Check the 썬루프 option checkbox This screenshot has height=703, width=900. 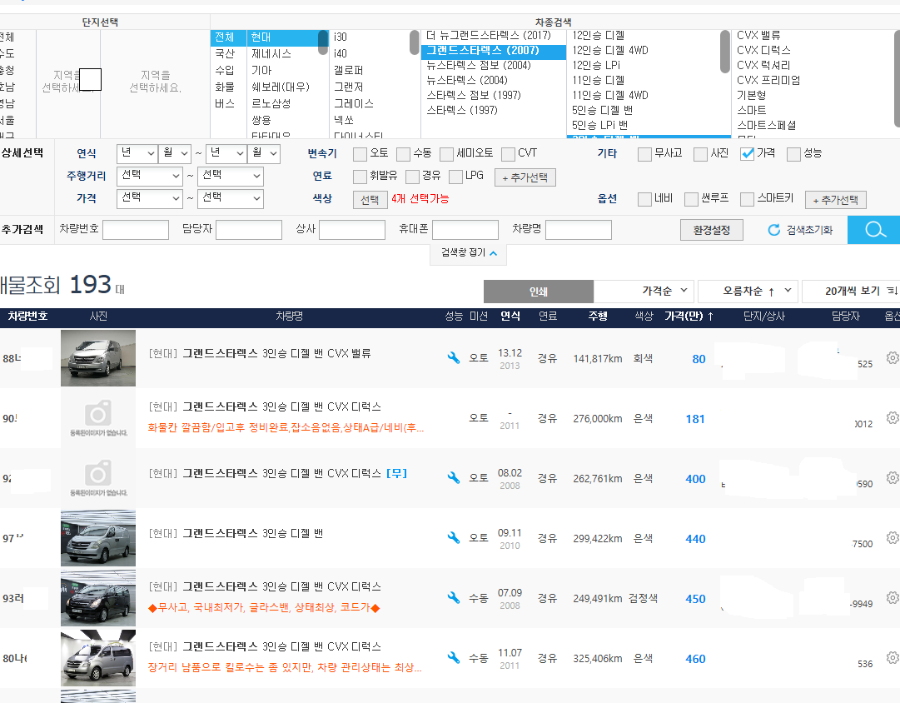pyautogui.click(x=691, y=199)
